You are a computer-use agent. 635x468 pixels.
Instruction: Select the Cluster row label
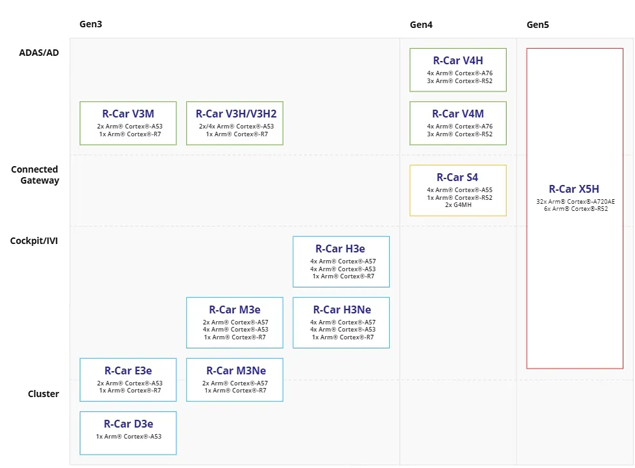pyautogui.click(x=43, y=394)
